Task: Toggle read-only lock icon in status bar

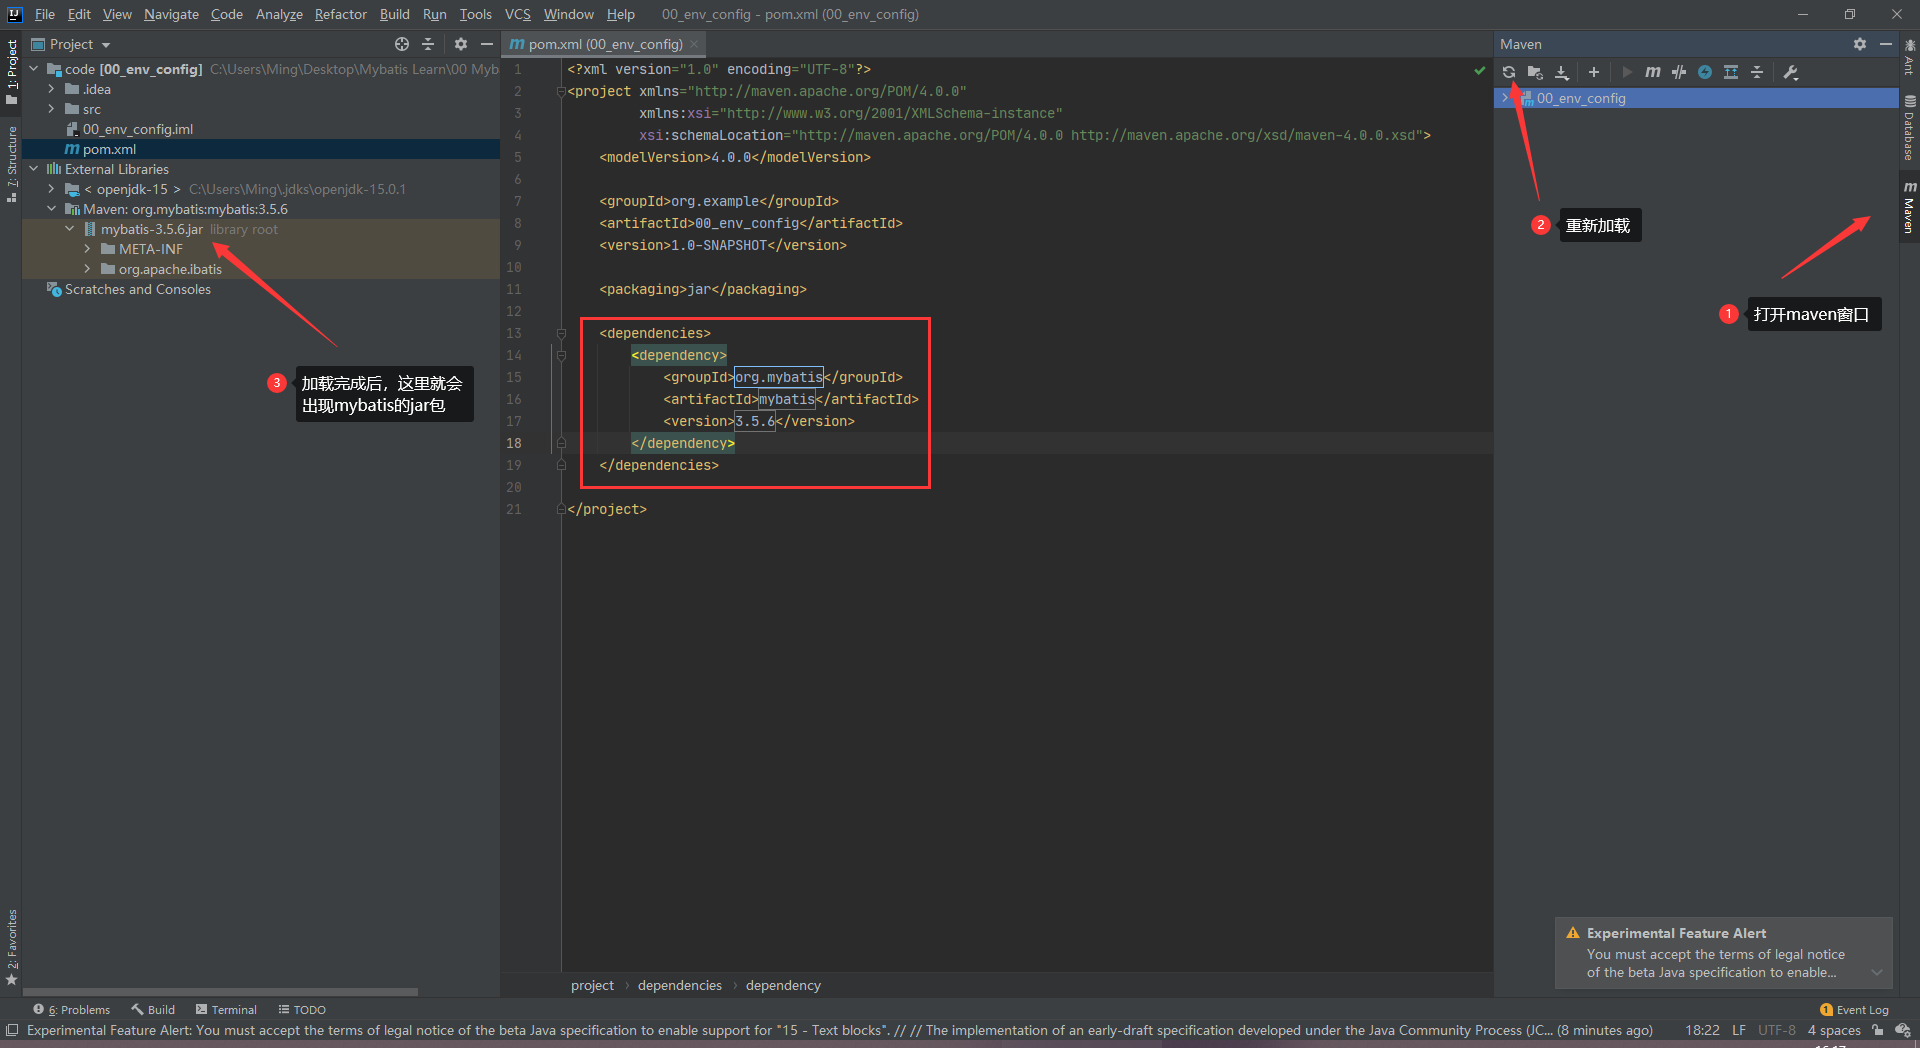Action: (1878, 1030)
